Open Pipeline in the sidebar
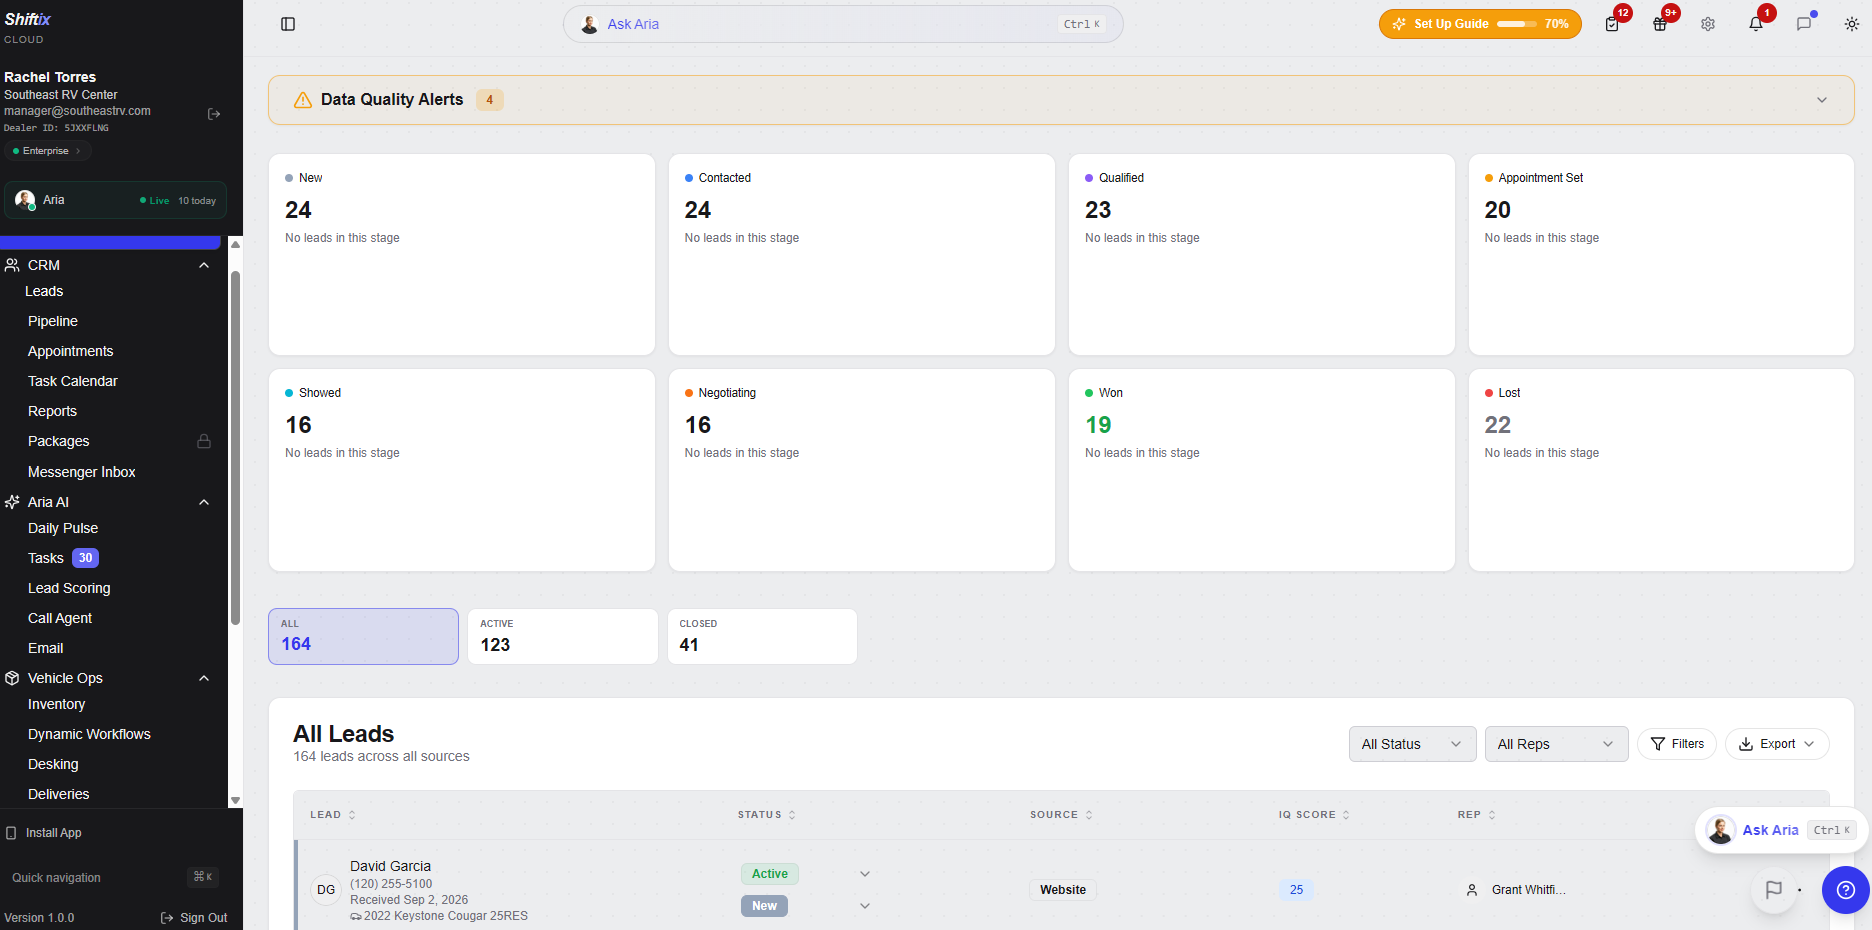 (53, 321)
